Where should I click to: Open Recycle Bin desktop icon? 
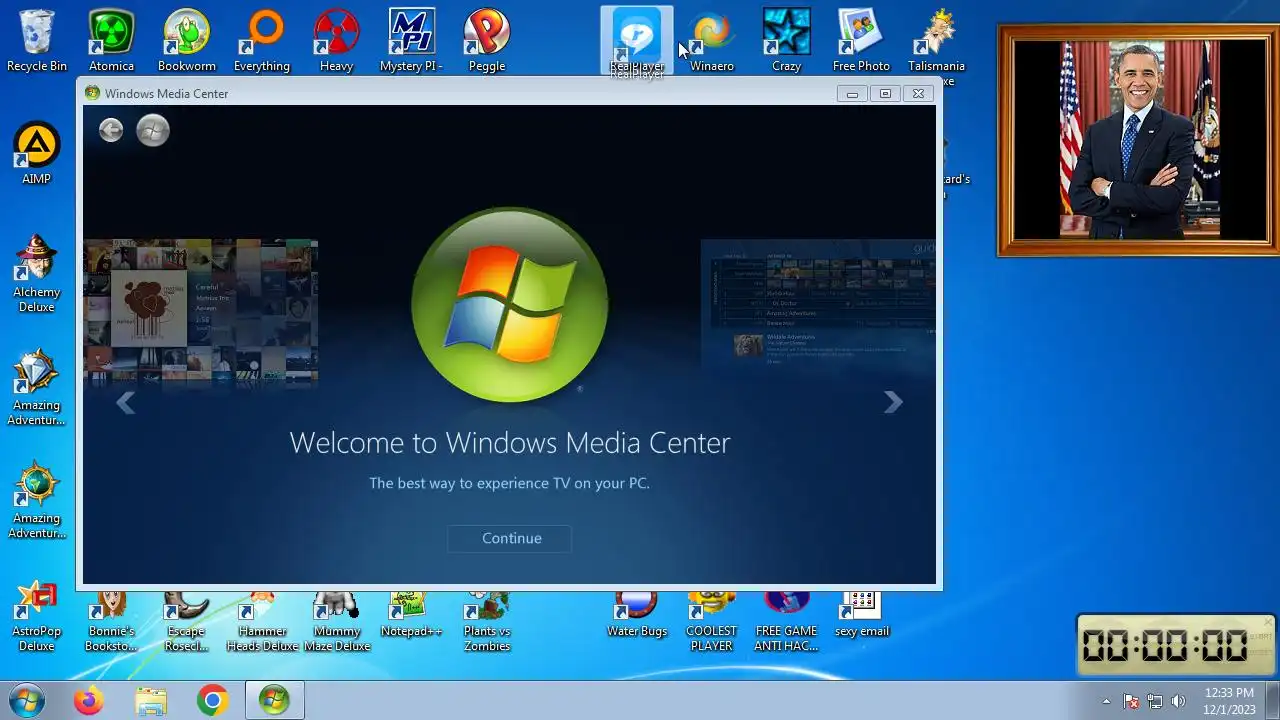pos(37,41)
